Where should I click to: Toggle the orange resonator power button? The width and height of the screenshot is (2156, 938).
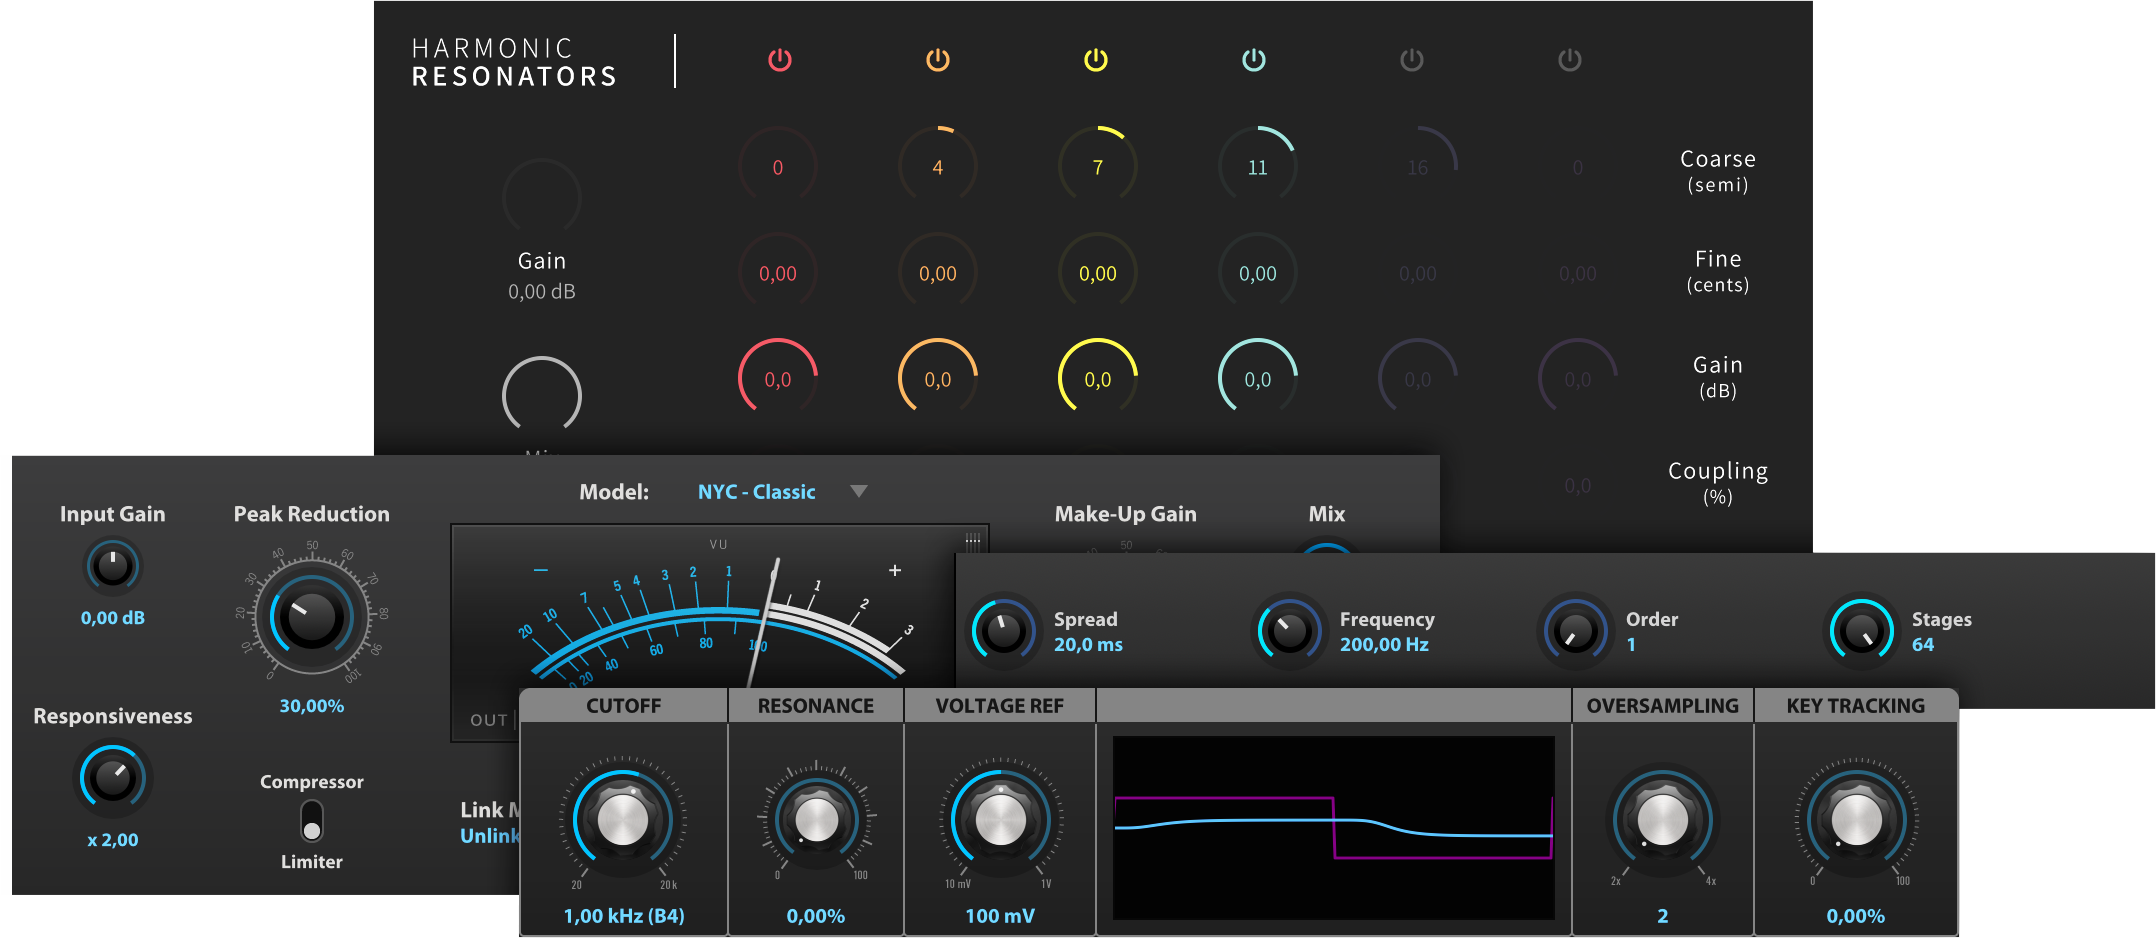click(x=937, y=60)
